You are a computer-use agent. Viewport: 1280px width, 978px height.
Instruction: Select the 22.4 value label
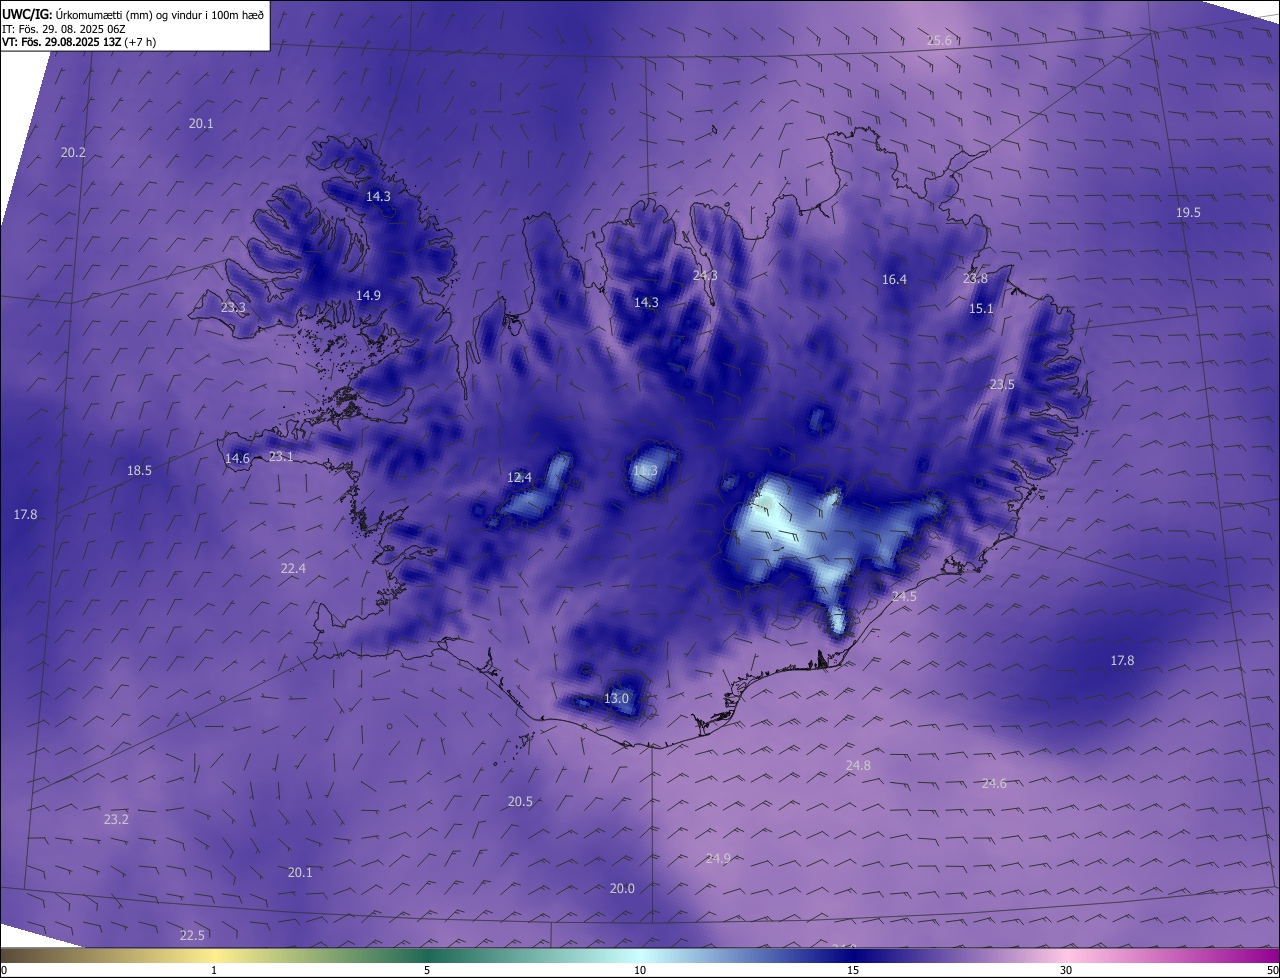pyautogui.click(x=293, y=568)
